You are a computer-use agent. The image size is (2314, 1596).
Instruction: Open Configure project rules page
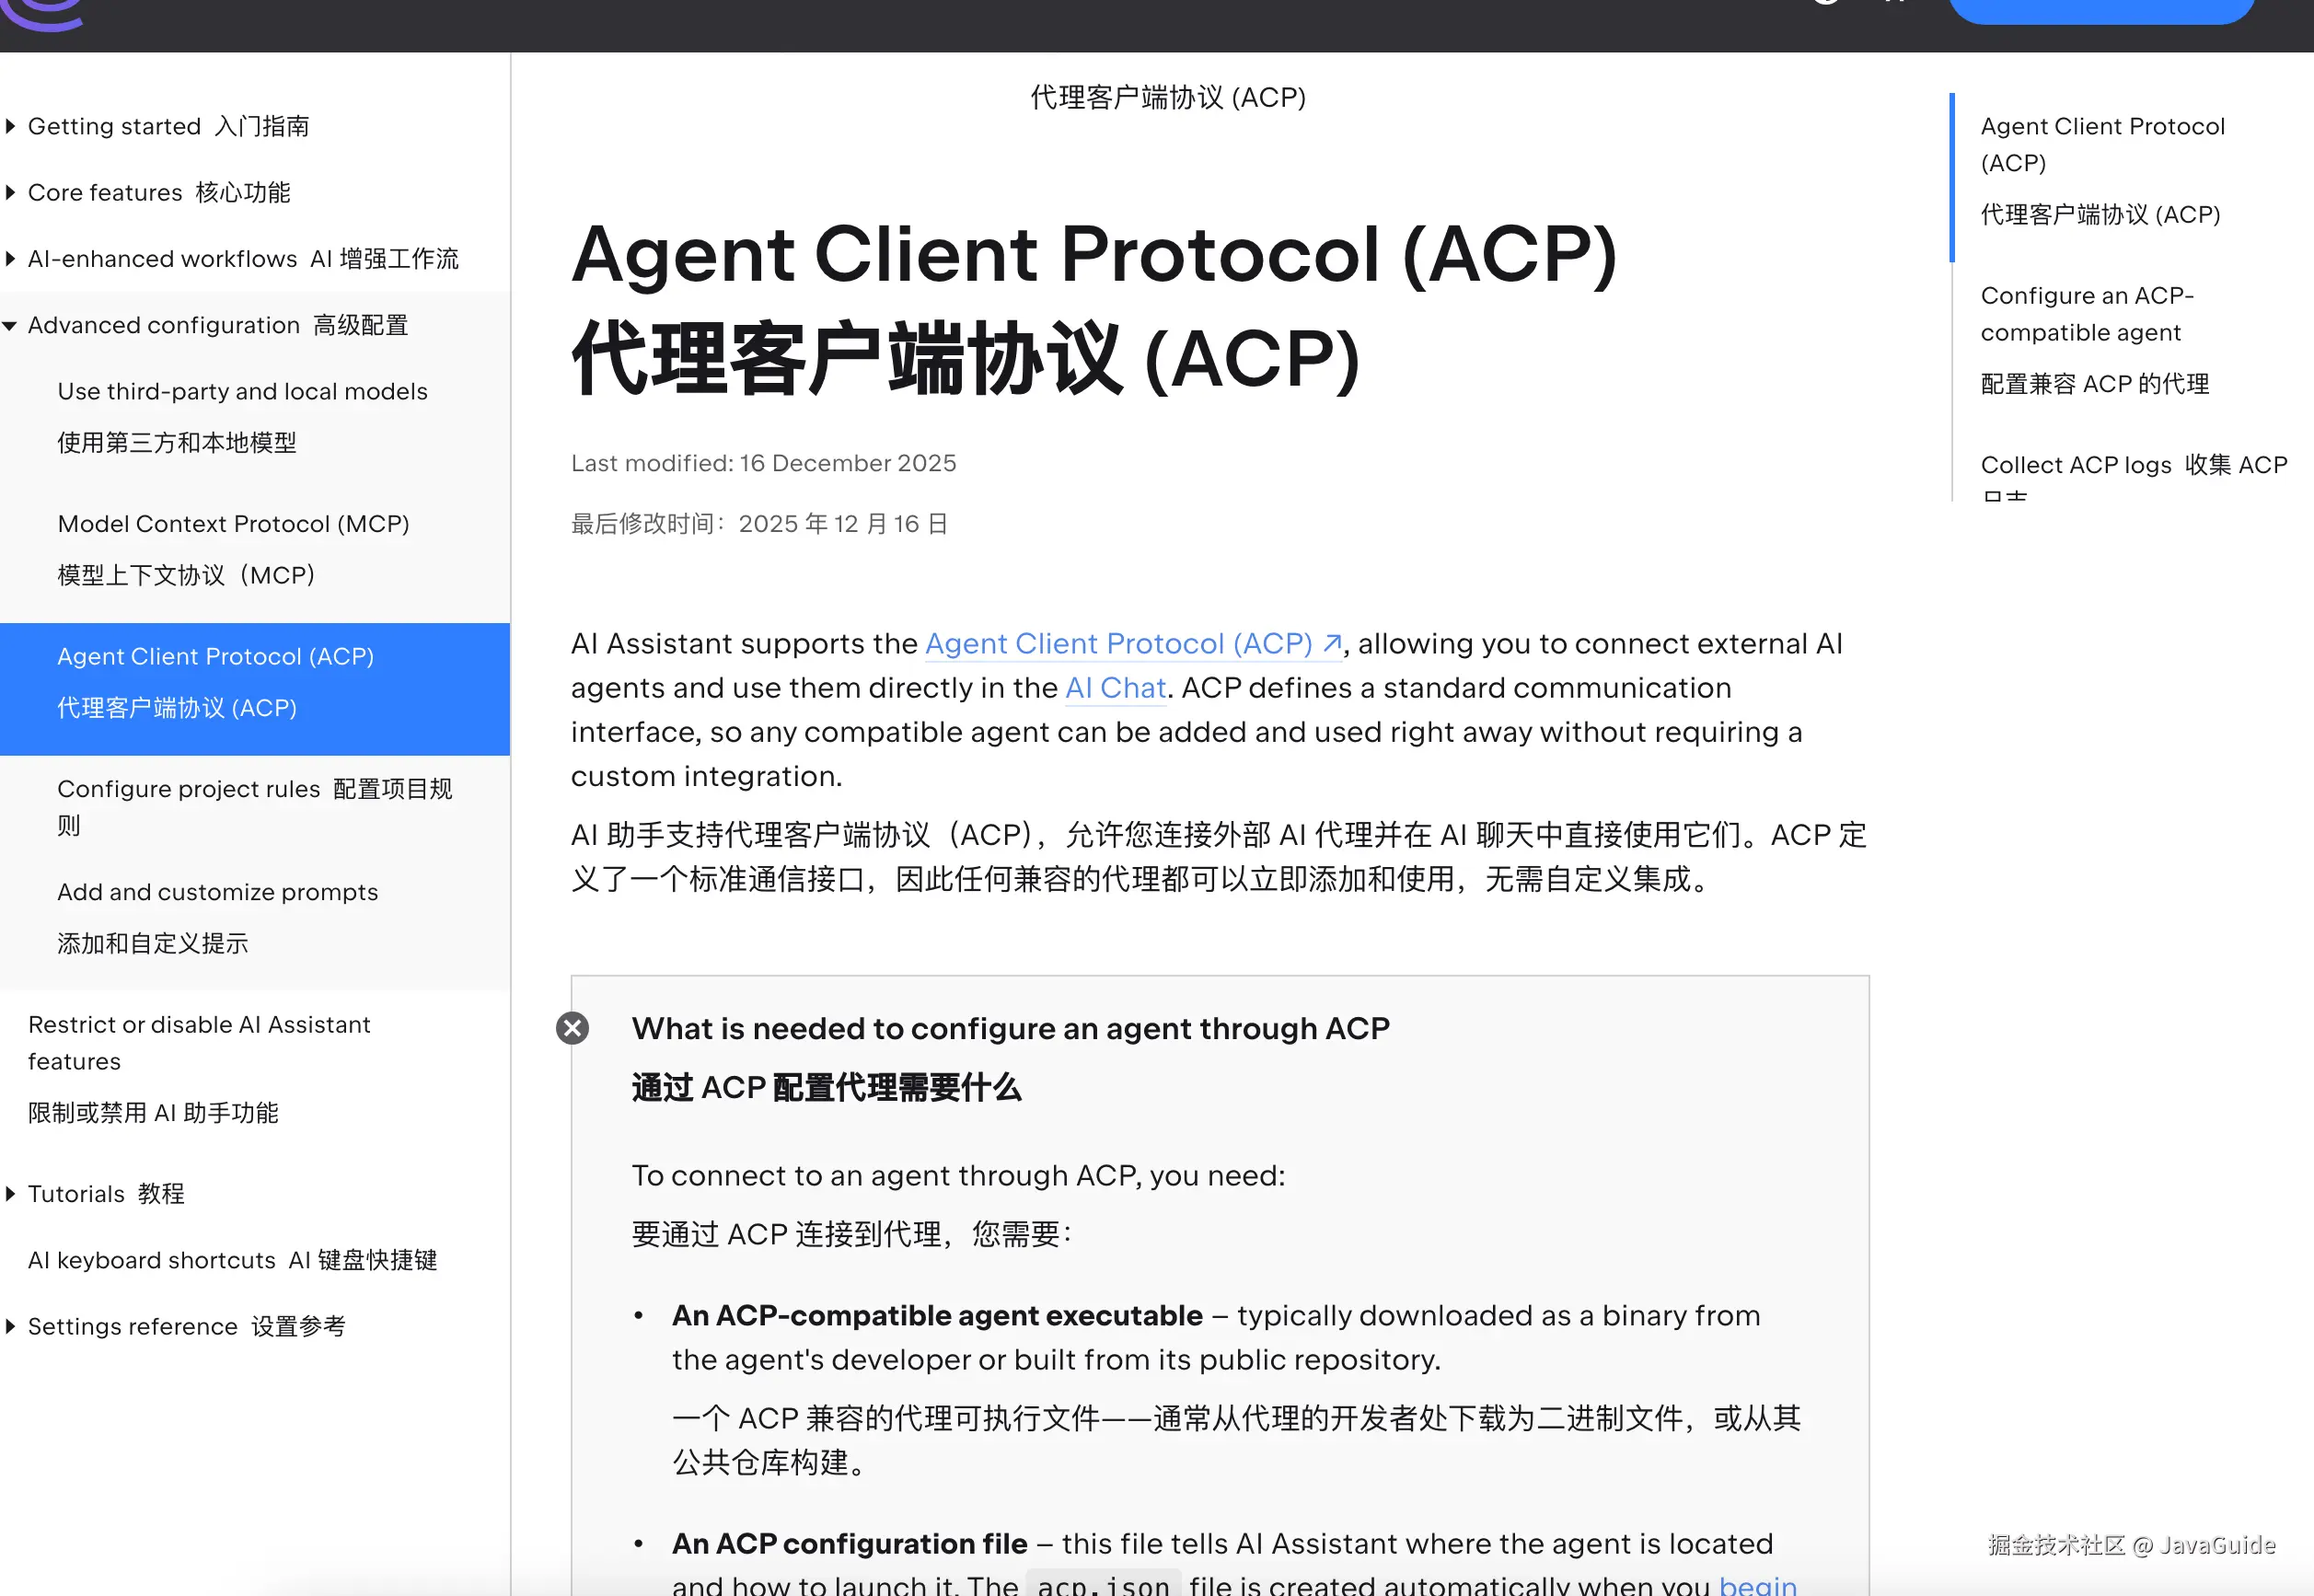click(188, 789)
